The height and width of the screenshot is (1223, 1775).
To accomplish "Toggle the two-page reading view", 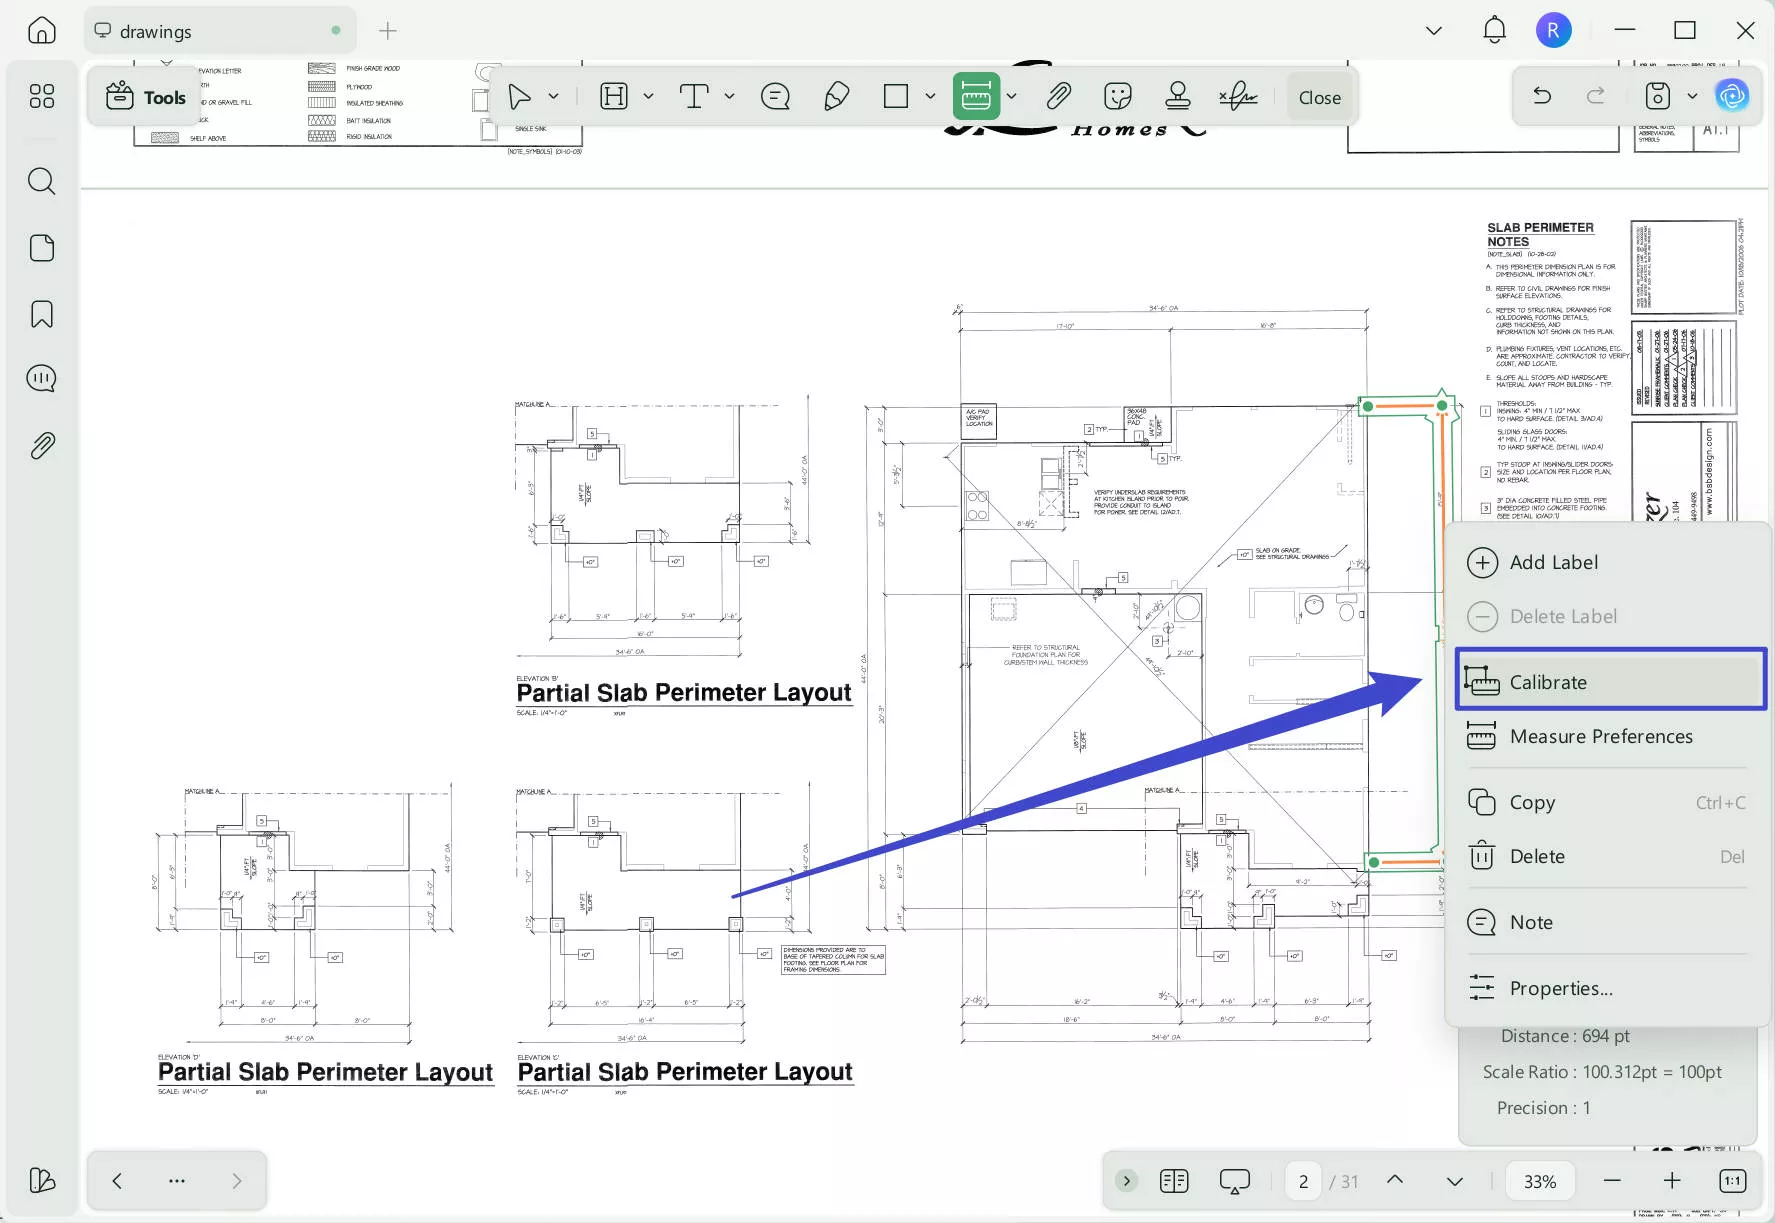I will 1174,1181.
